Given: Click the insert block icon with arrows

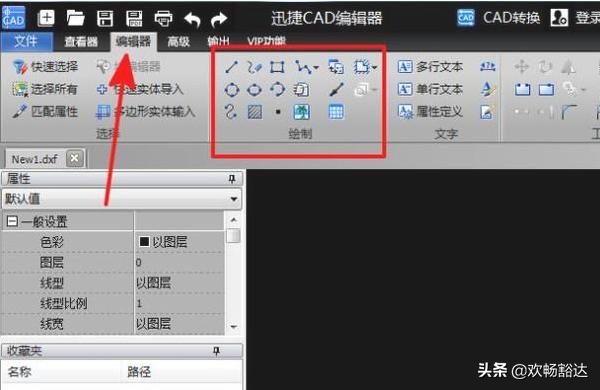Looking at the screenshot, I should pyautogui.click(x=336, y=67).
